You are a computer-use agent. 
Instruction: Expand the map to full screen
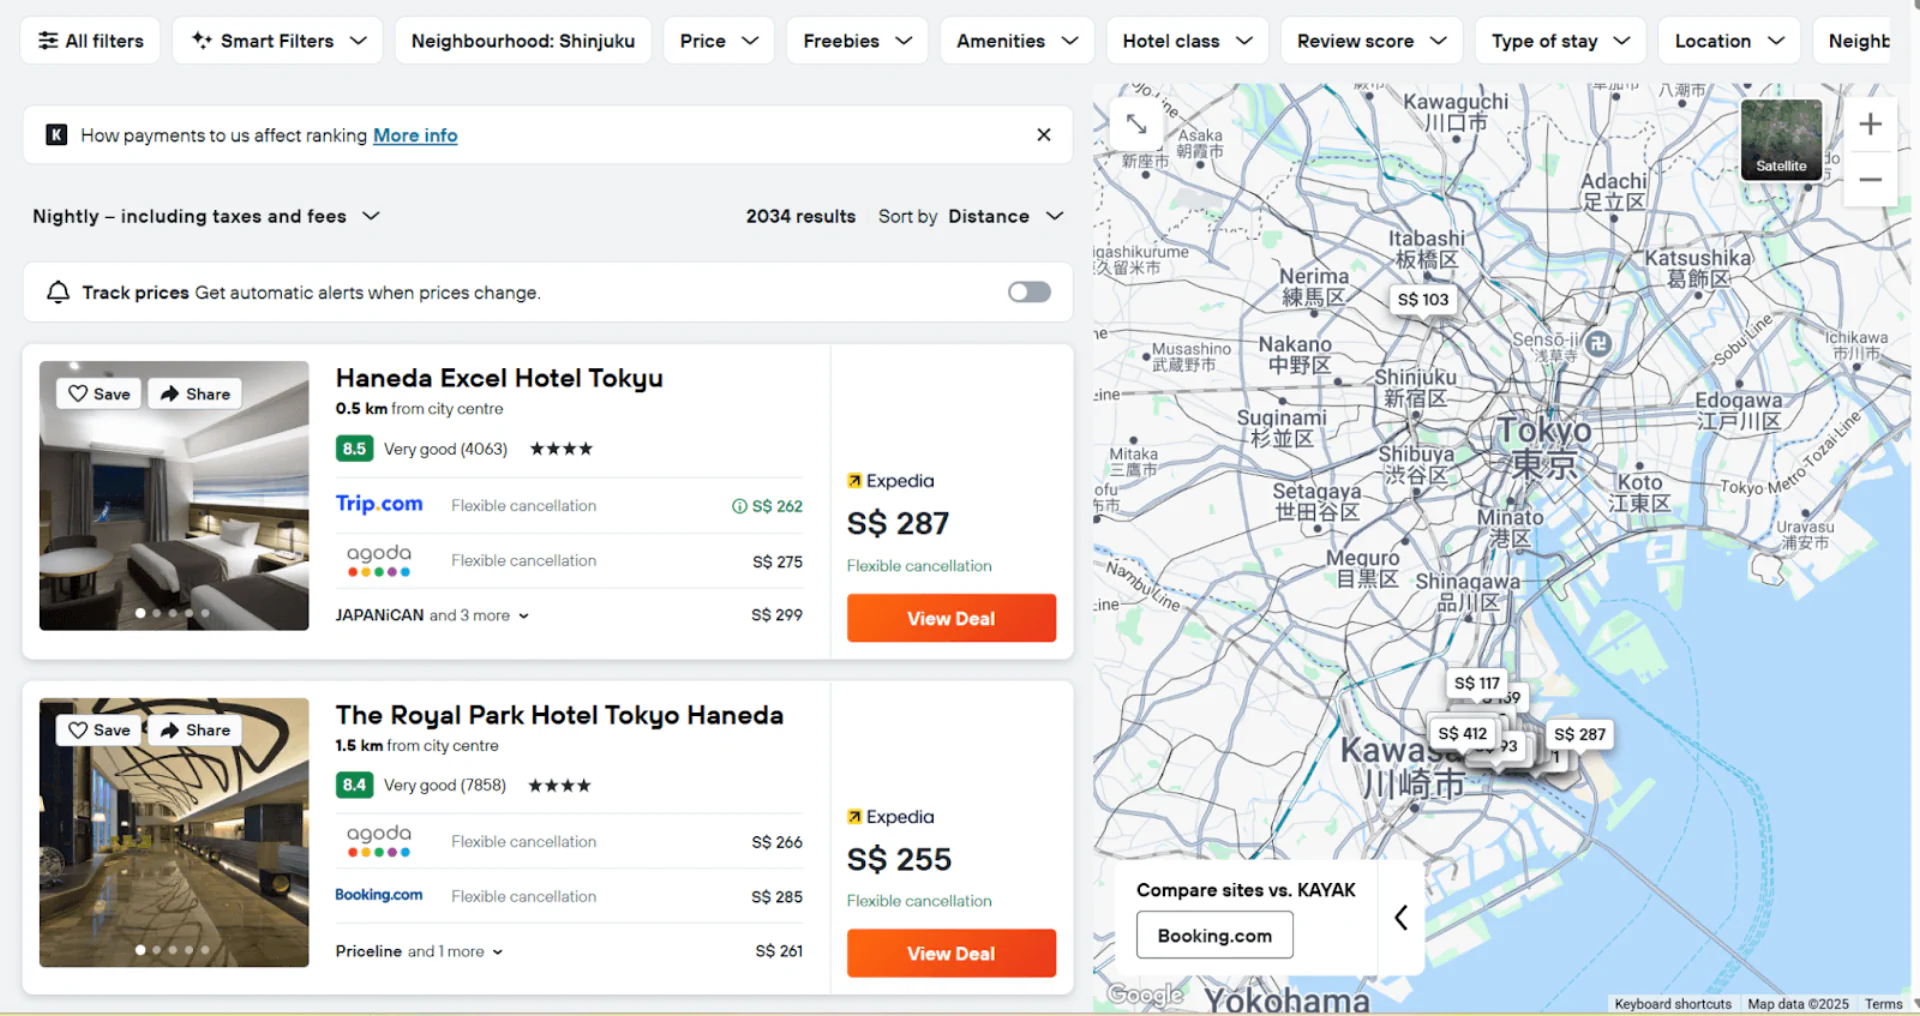[1136, 124]
